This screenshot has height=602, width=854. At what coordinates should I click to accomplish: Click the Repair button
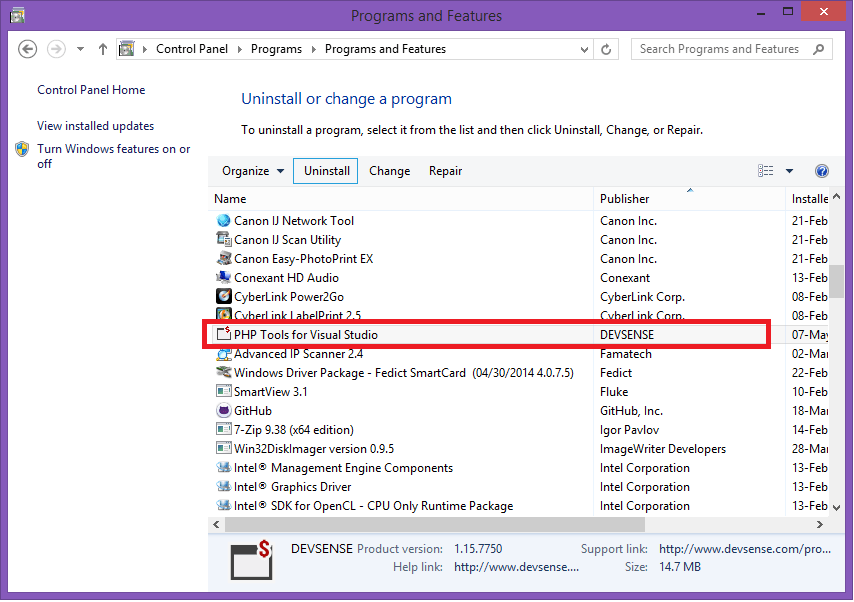(x=445, y=171)
